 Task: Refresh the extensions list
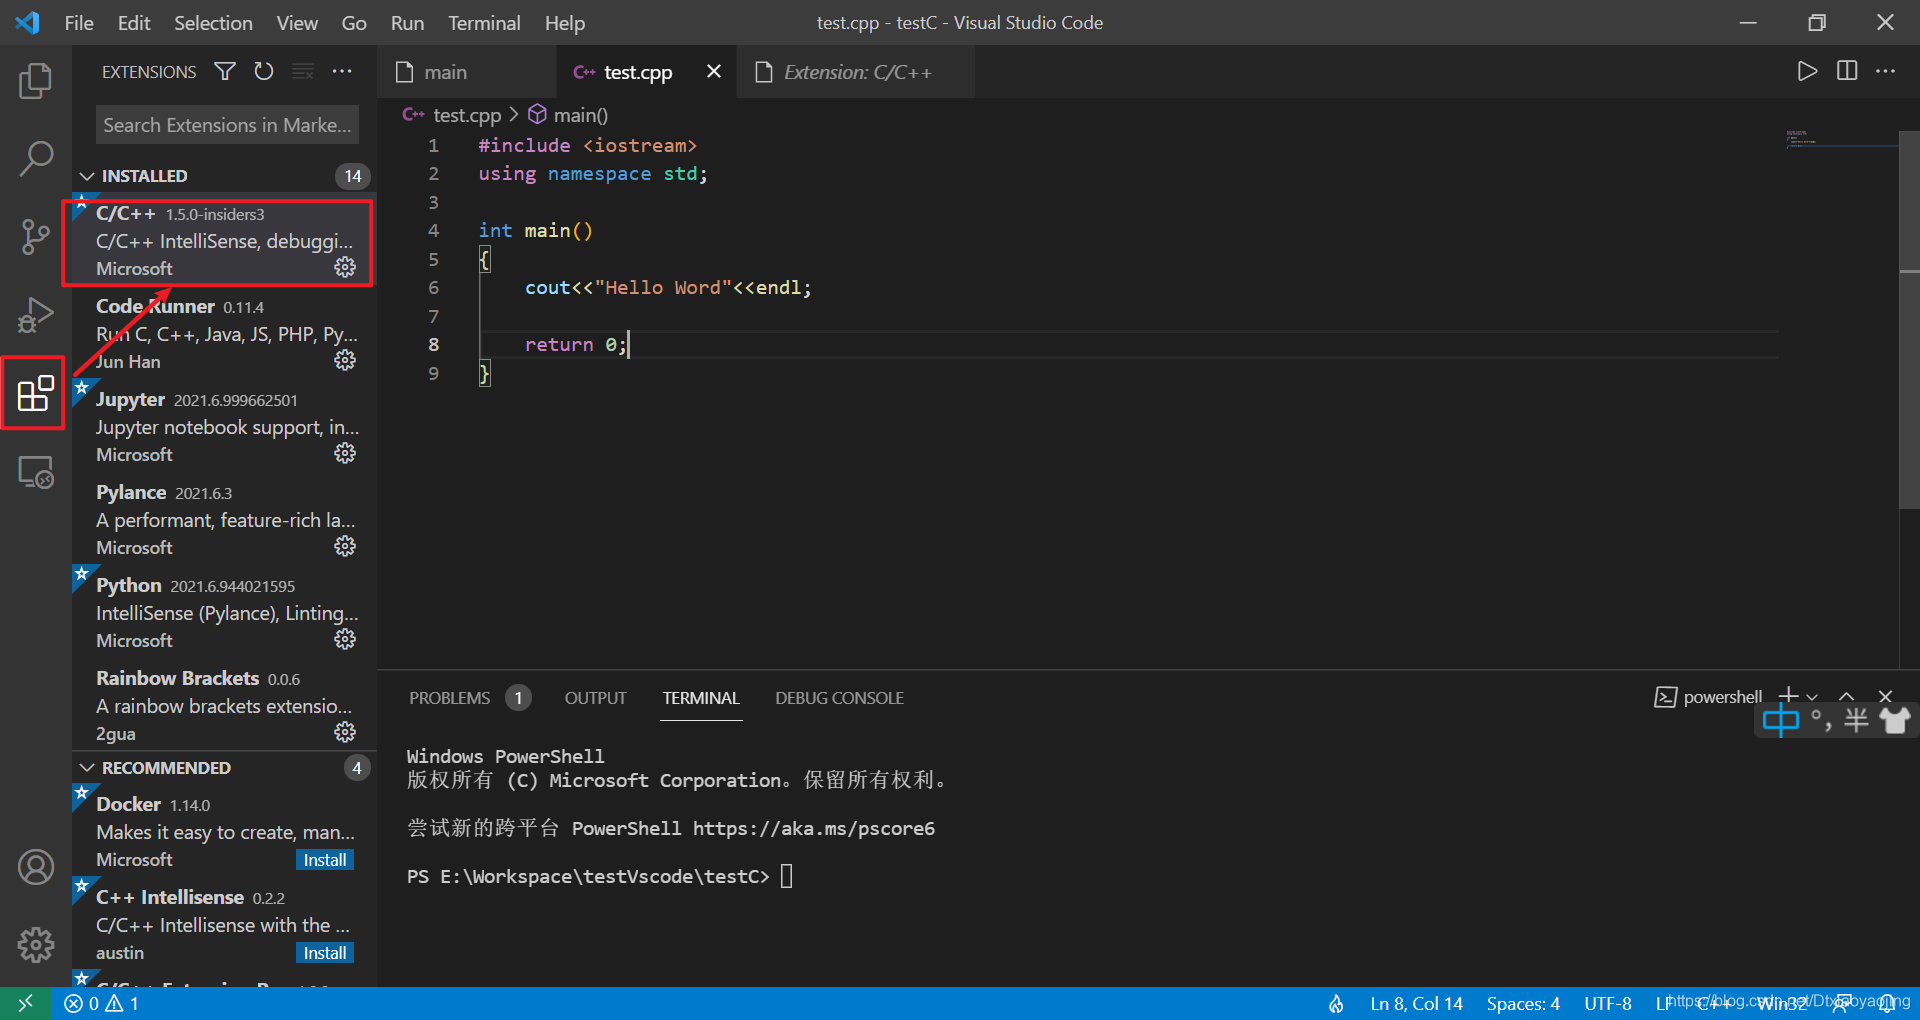point(264,72)
